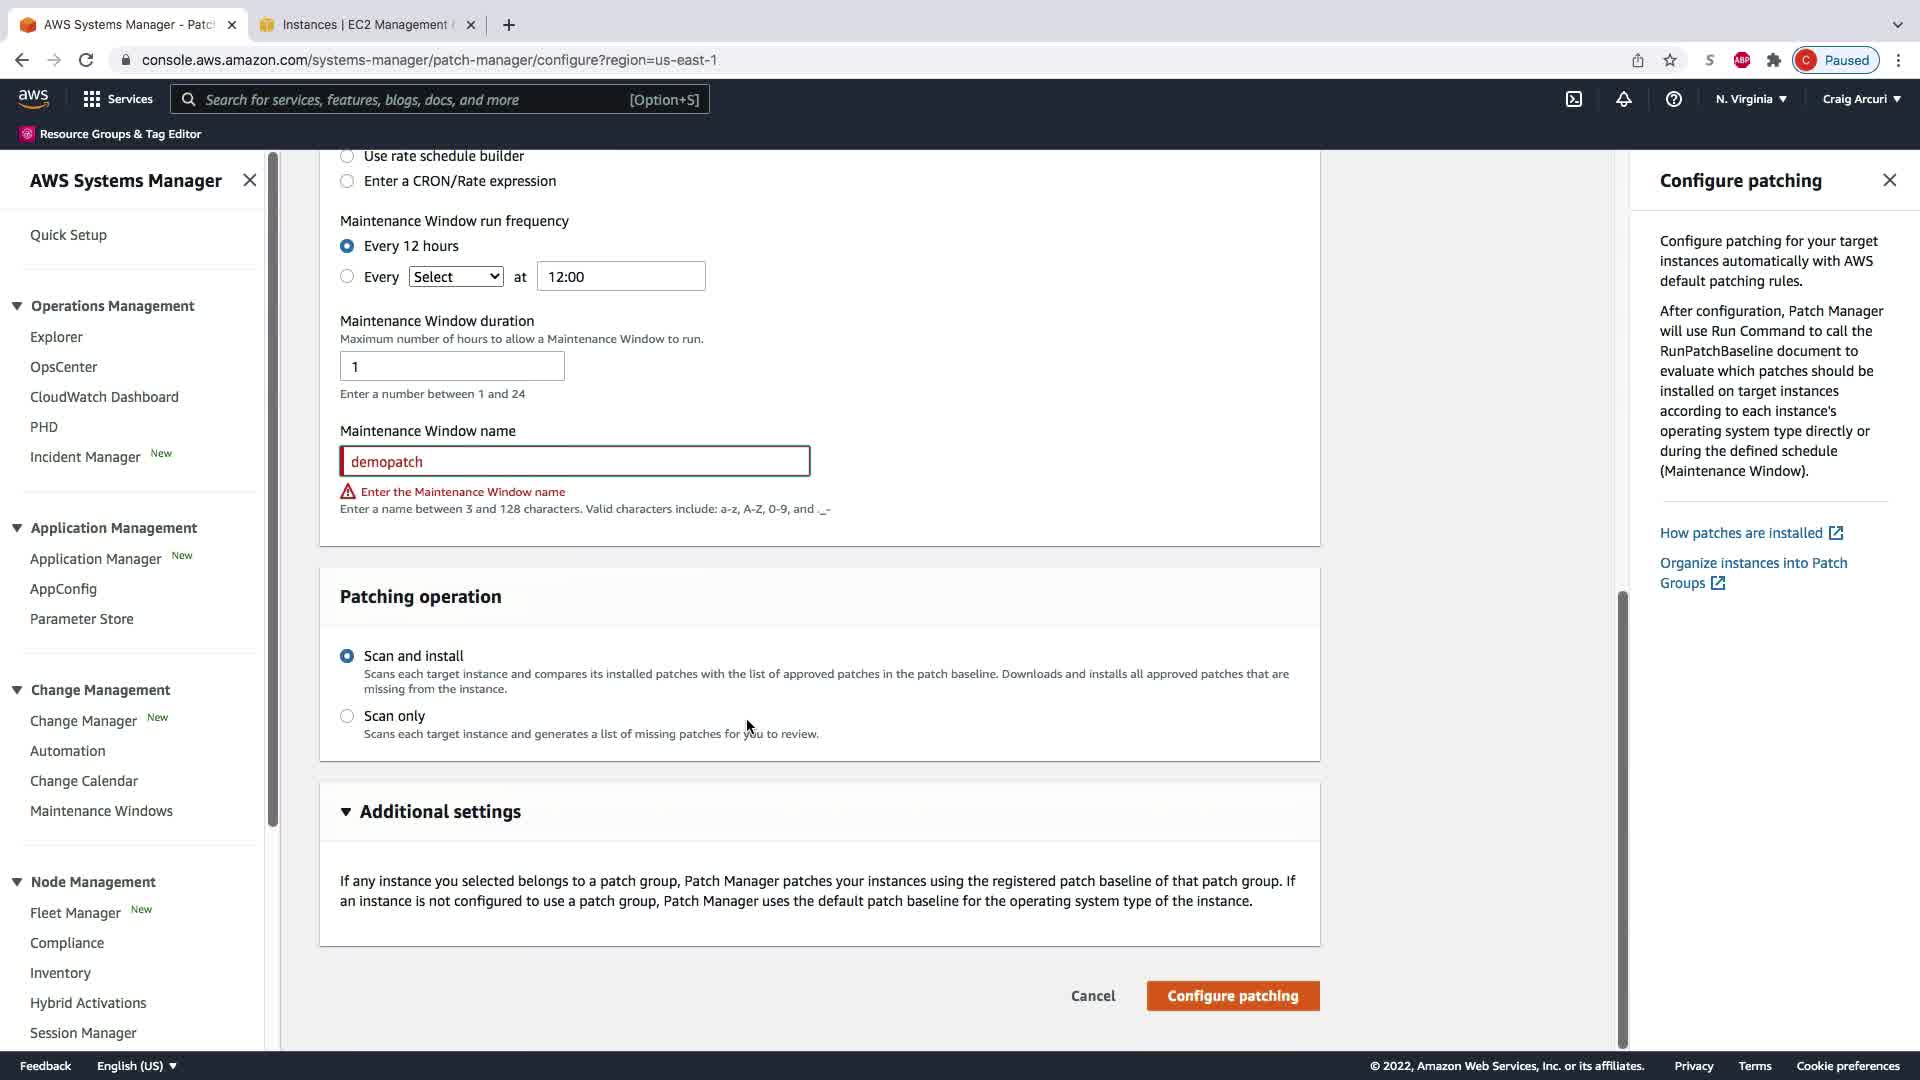
Task: Open Maintenance Windows in sidebar
Action: click(x=101, y=811)
